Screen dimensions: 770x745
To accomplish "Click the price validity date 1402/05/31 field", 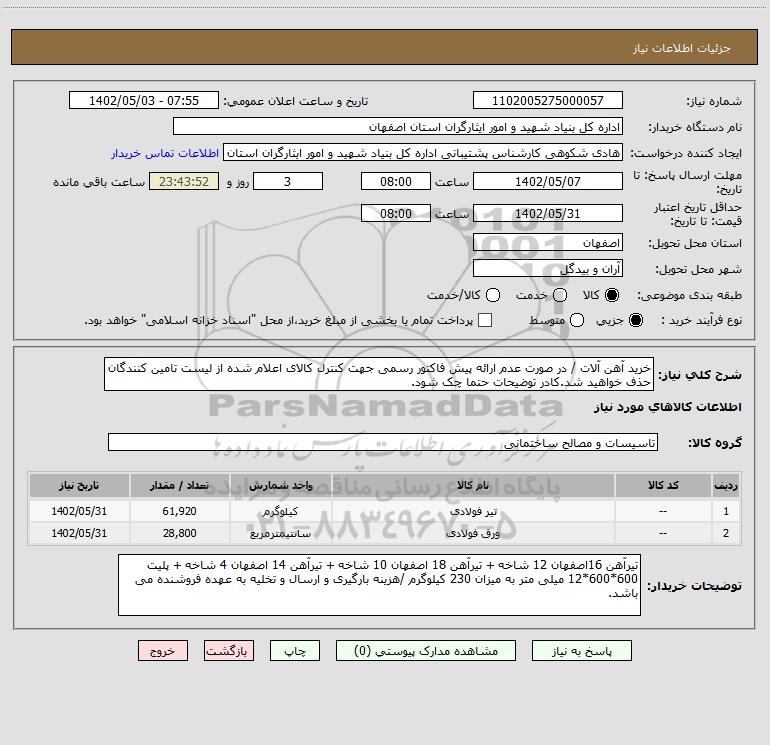I will [548, 213].
